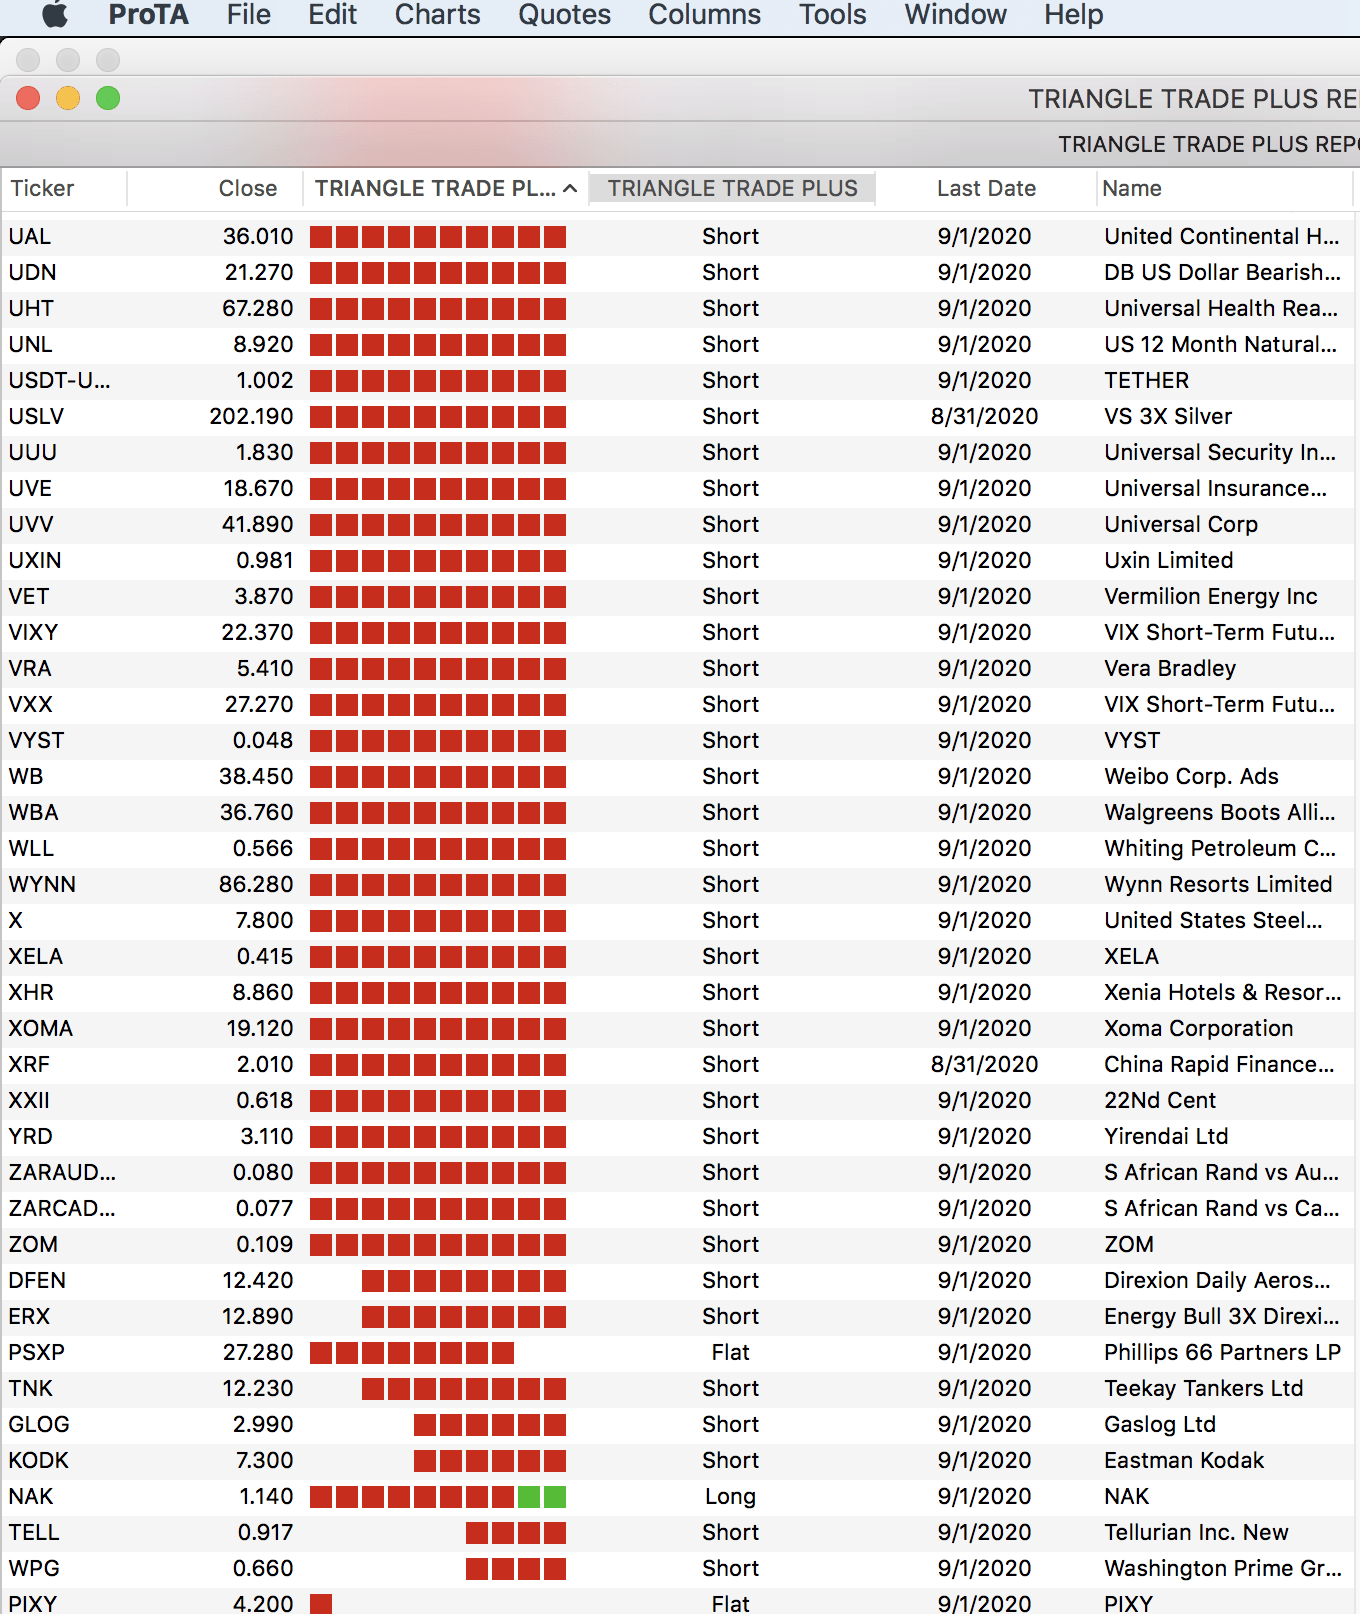Click the Flat signal in the PSXP row
Viewport: 1360px width, 1614px height.
pos(731,1352)
